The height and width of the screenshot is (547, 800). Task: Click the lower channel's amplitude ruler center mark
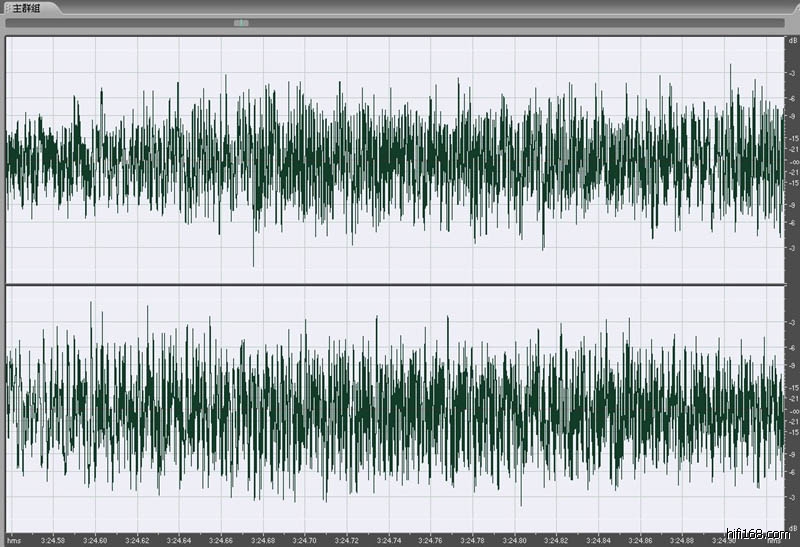tap(792, 410)
